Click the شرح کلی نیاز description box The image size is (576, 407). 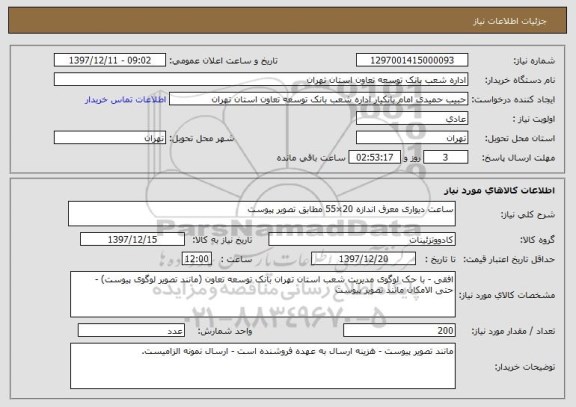(x=262, y=214)
